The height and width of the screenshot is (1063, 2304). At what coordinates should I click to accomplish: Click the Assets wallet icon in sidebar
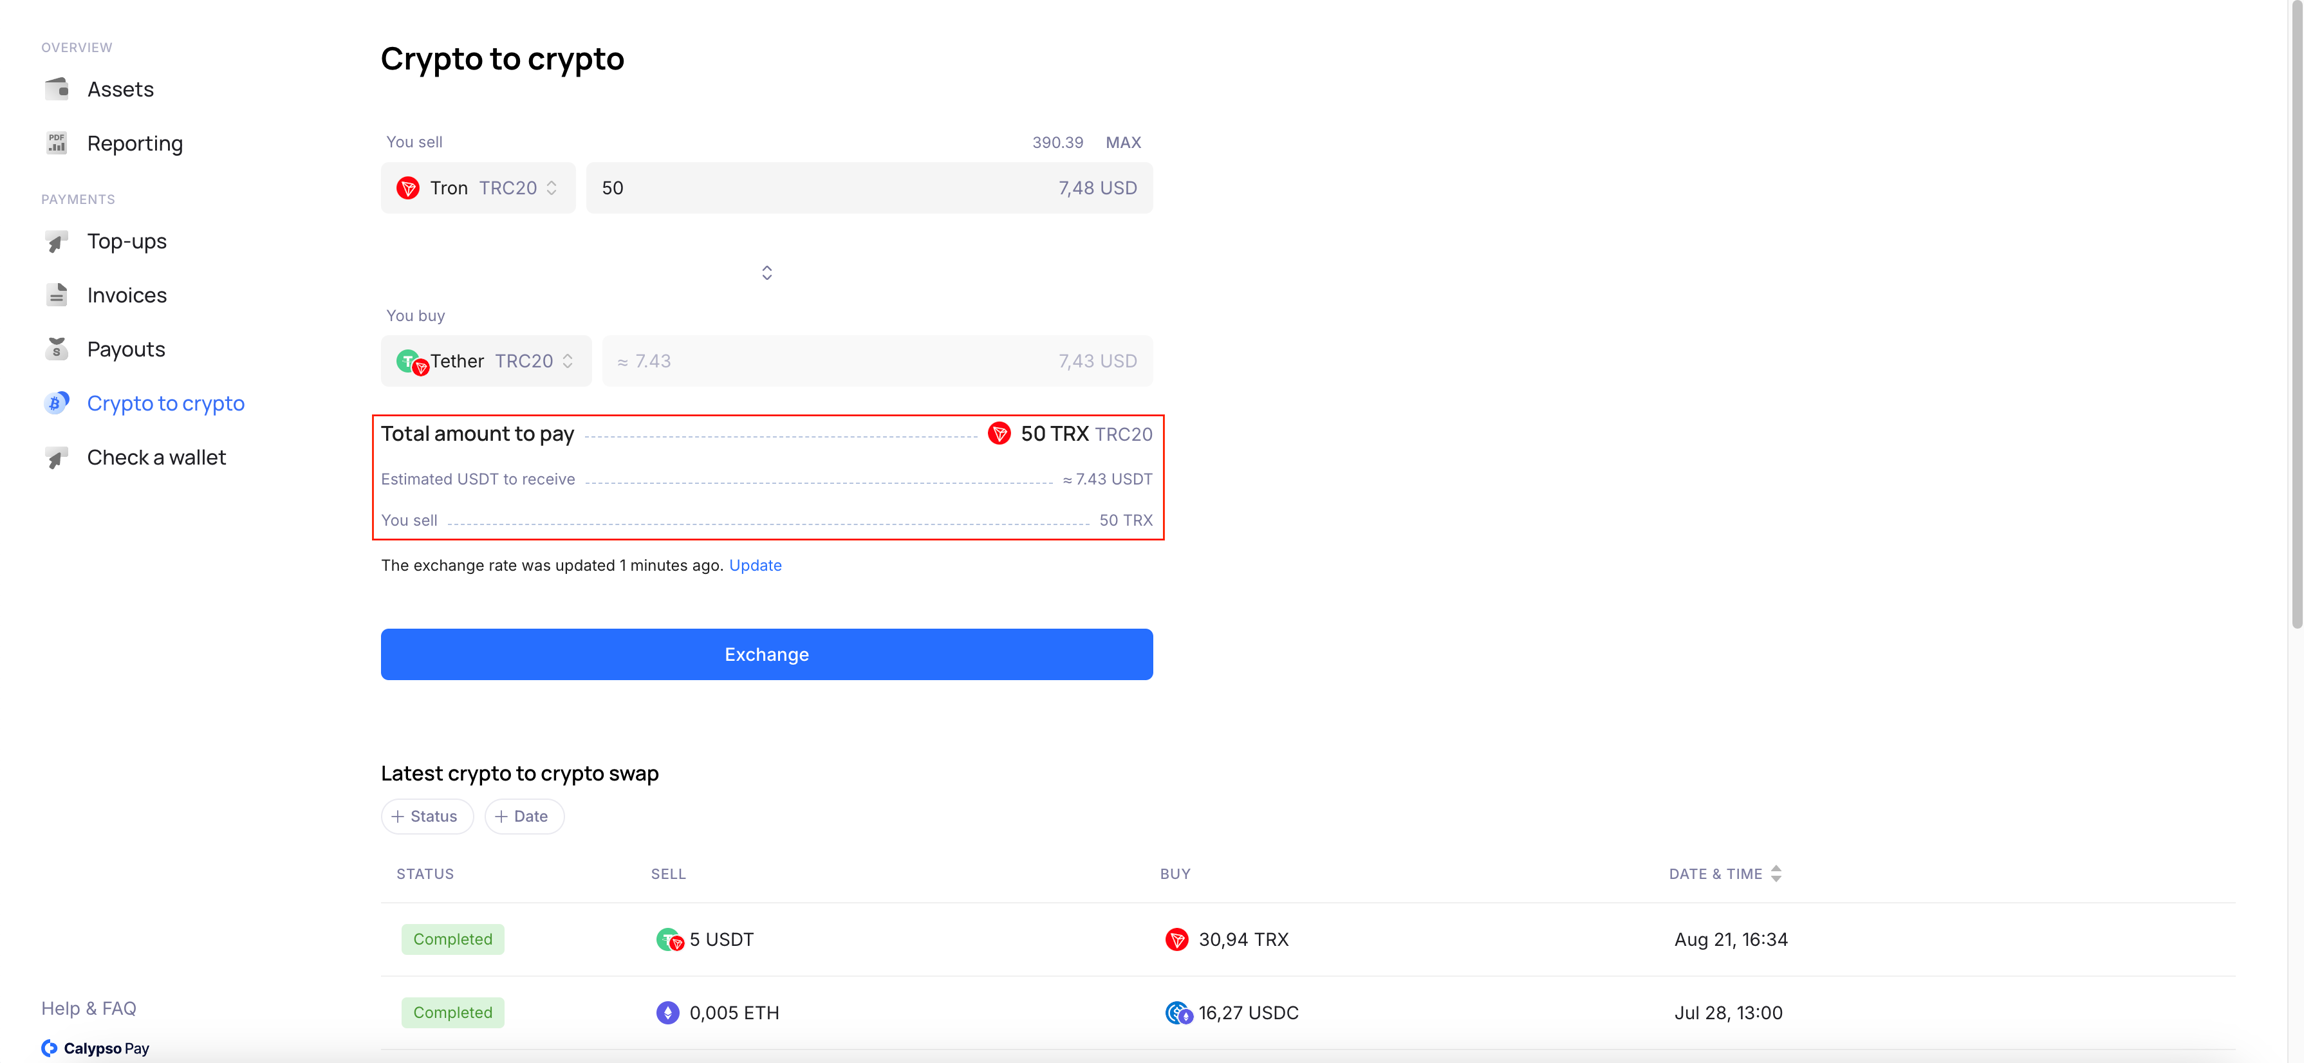57,89
